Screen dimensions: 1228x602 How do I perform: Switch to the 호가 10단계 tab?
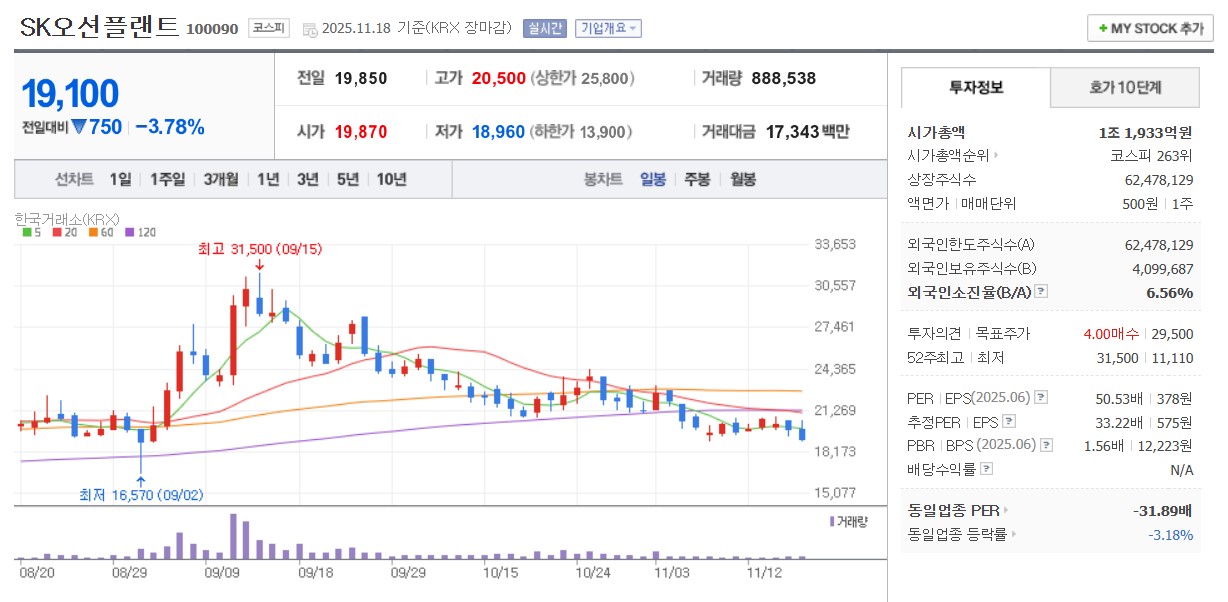click(1124, 88)
